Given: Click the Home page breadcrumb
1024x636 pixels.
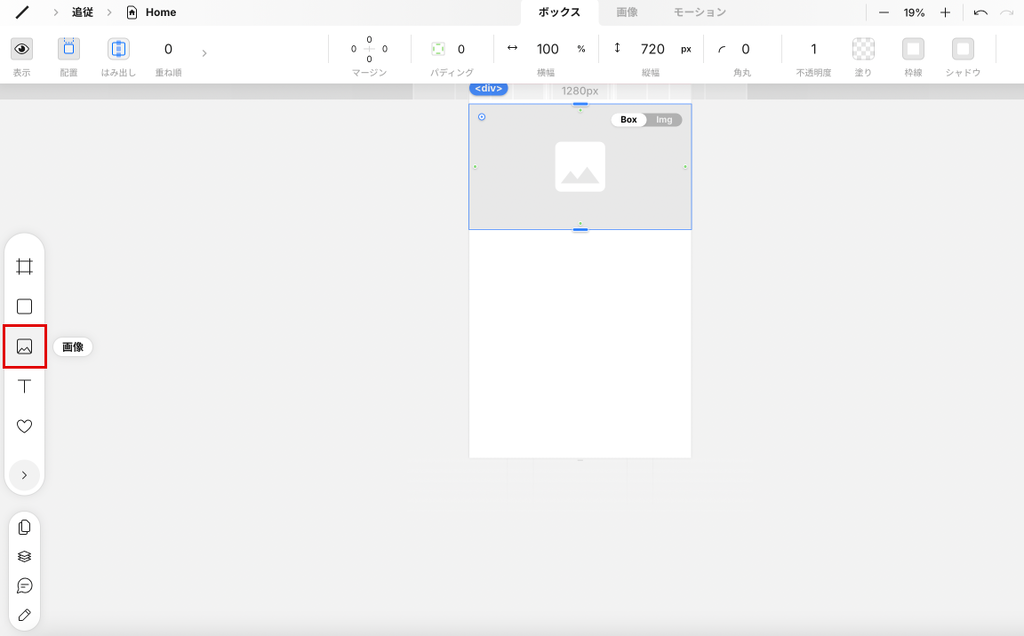Looking at the screenshot, I should (160, 13).
